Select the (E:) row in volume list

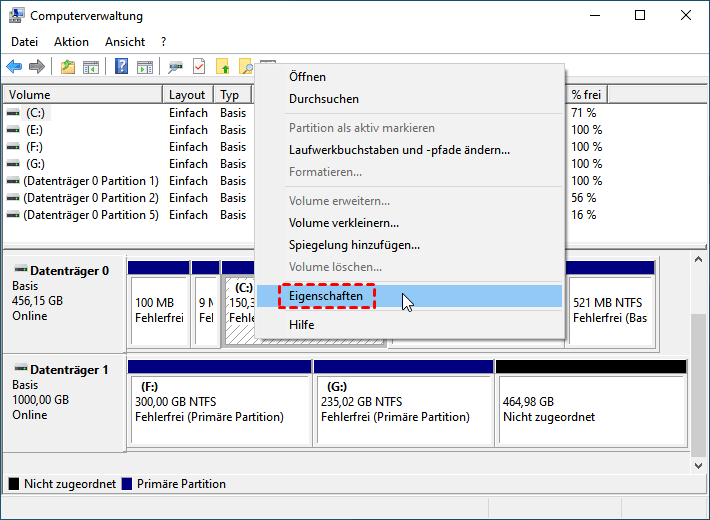(34, 130)
